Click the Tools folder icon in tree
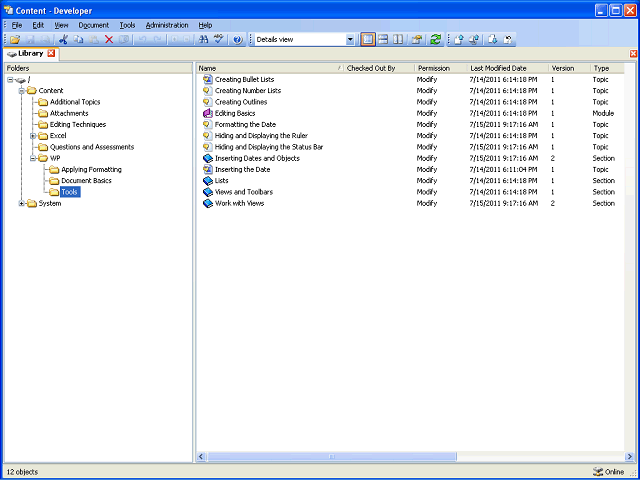The height and width of the screenshot is (480, 640). (54, 191)
